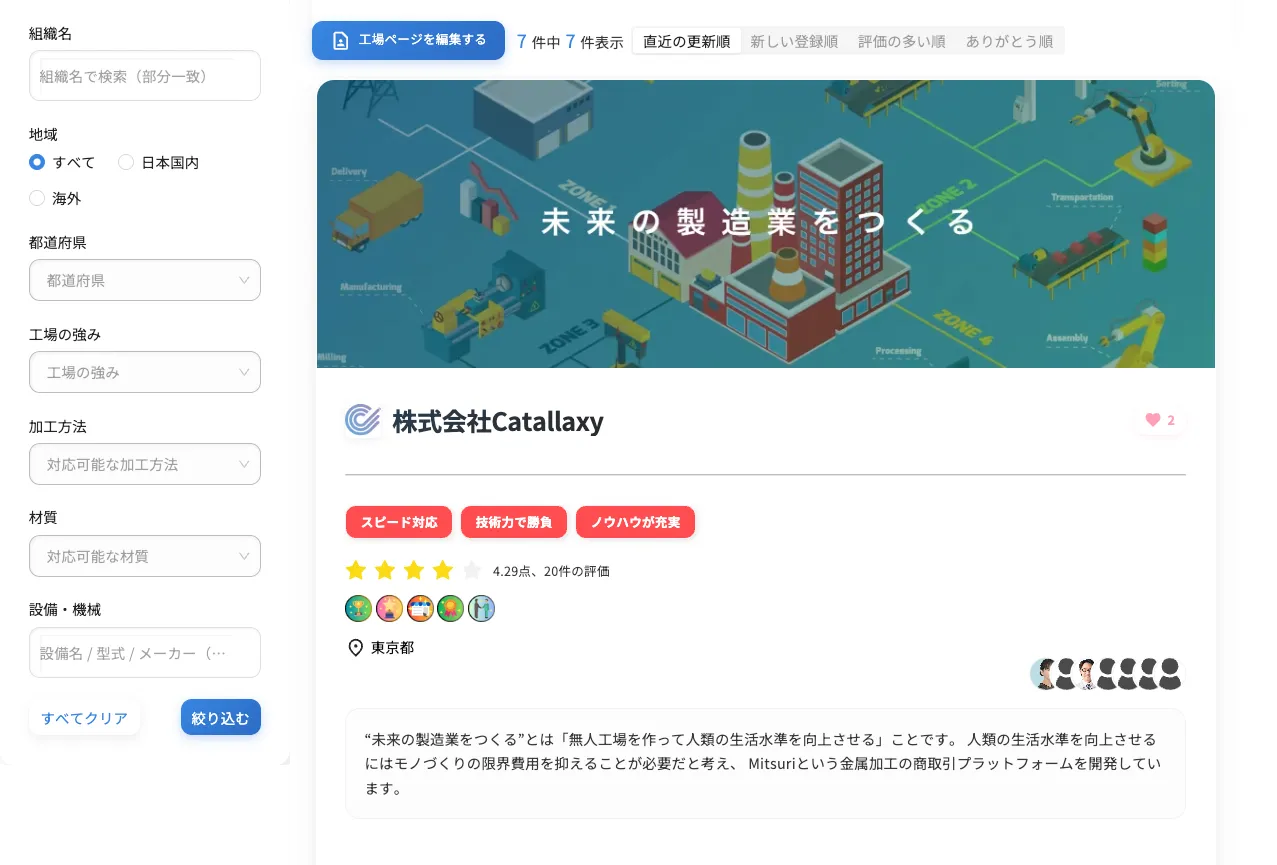Screen dimensions: 1277x865
Task: Open the 都道府県 dropdown
Action: (x=145, y=280)
